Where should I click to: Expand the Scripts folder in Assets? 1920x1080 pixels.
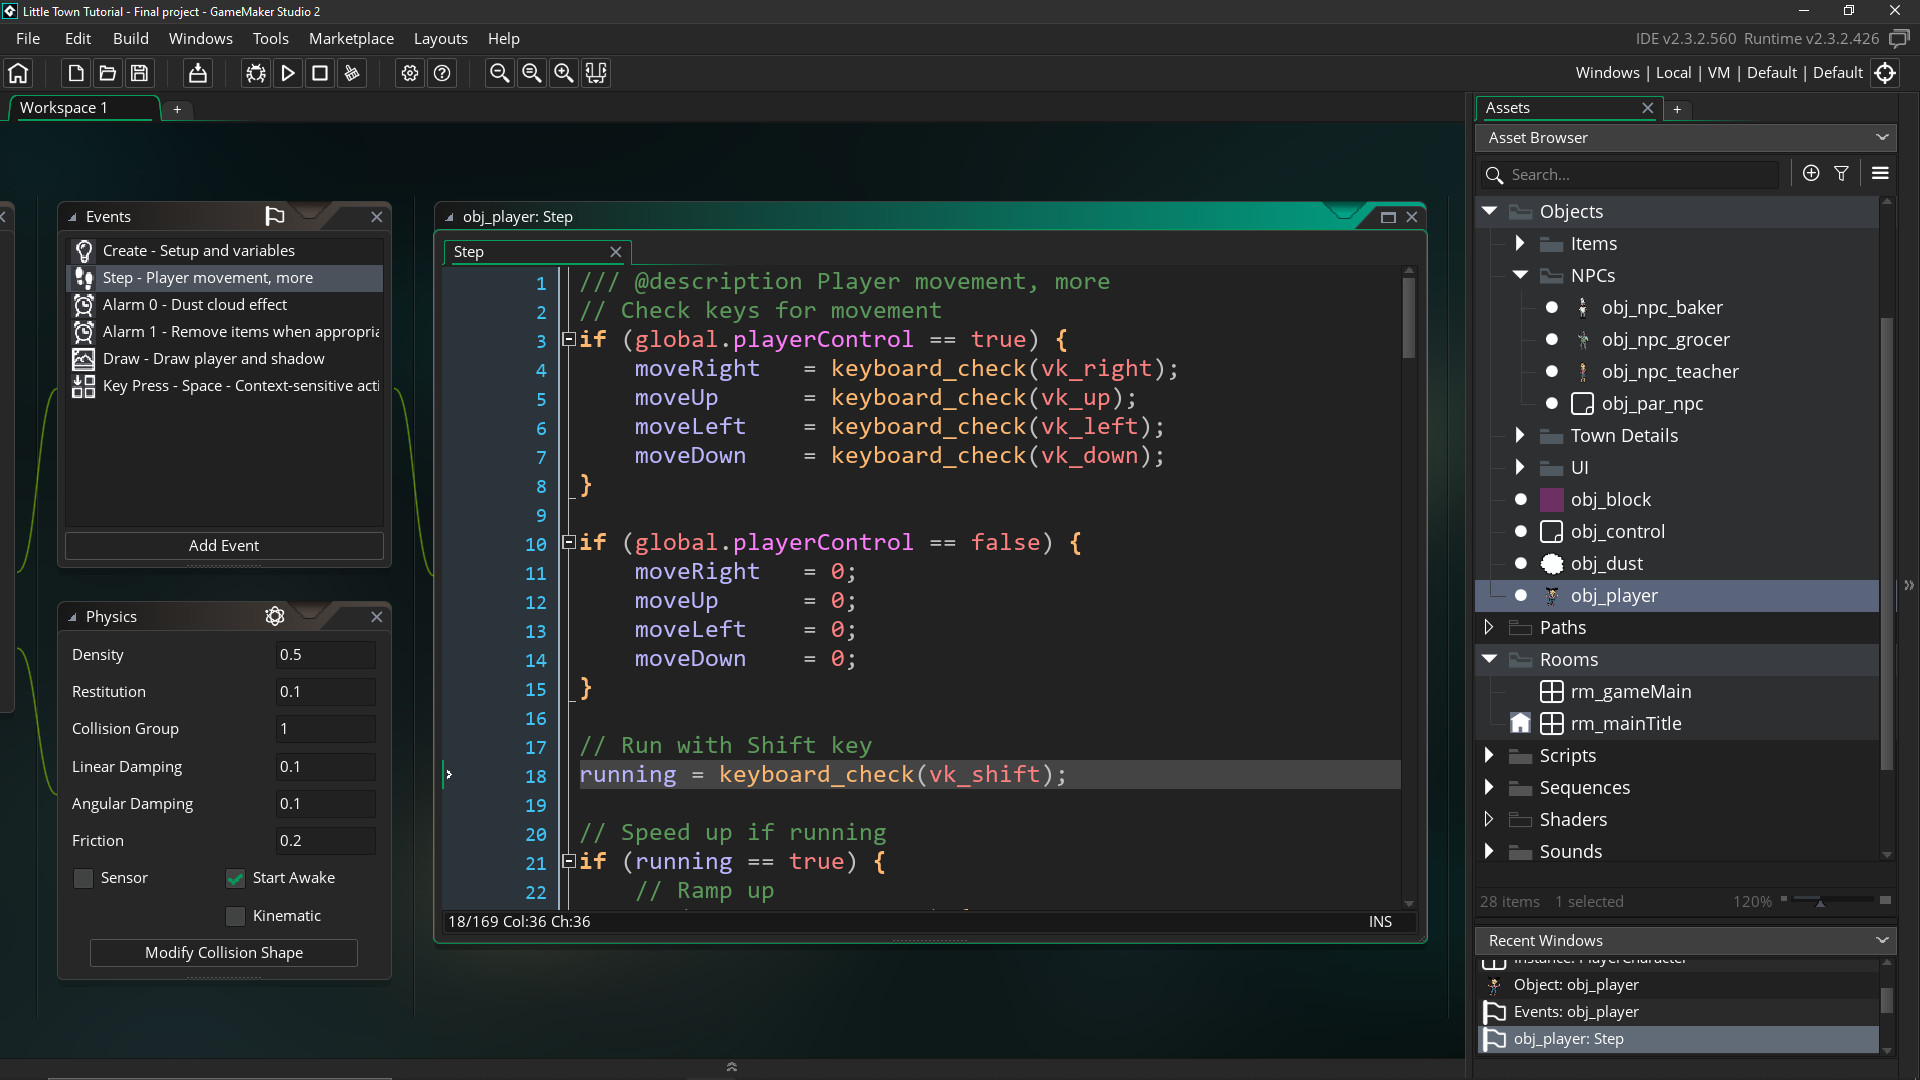pos(1489,756)
